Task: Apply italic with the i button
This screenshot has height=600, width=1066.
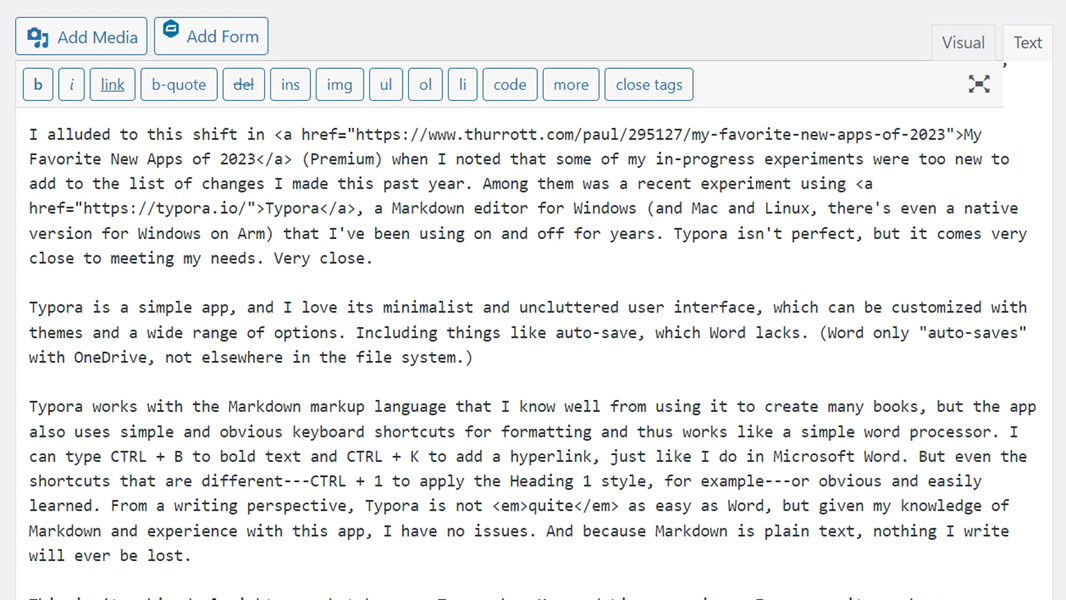Action: pyautogui.click(x=71, y=85)
